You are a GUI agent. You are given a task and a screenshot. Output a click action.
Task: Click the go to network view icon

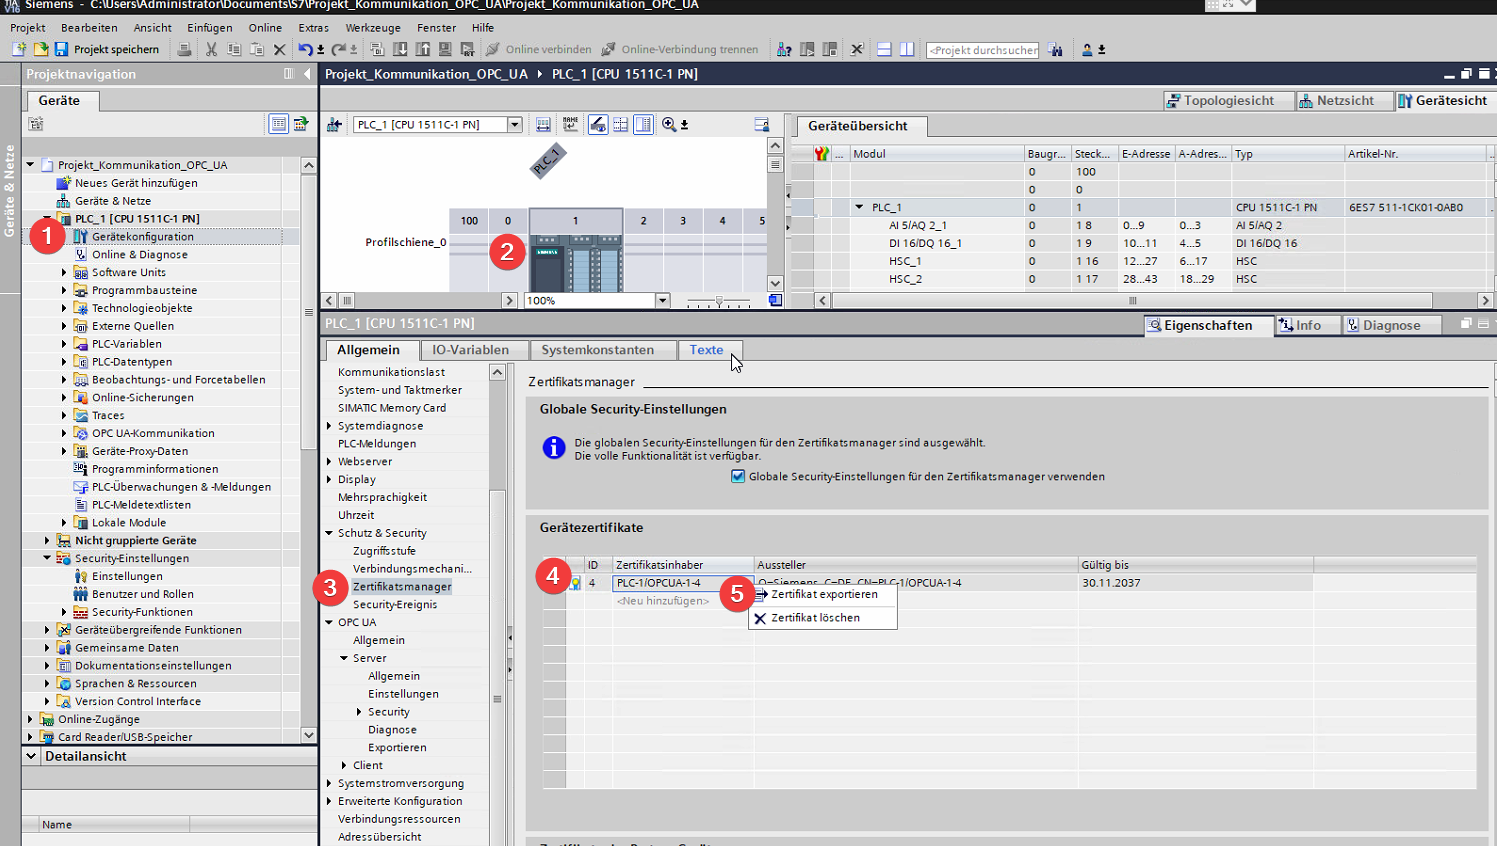point(334,124)
